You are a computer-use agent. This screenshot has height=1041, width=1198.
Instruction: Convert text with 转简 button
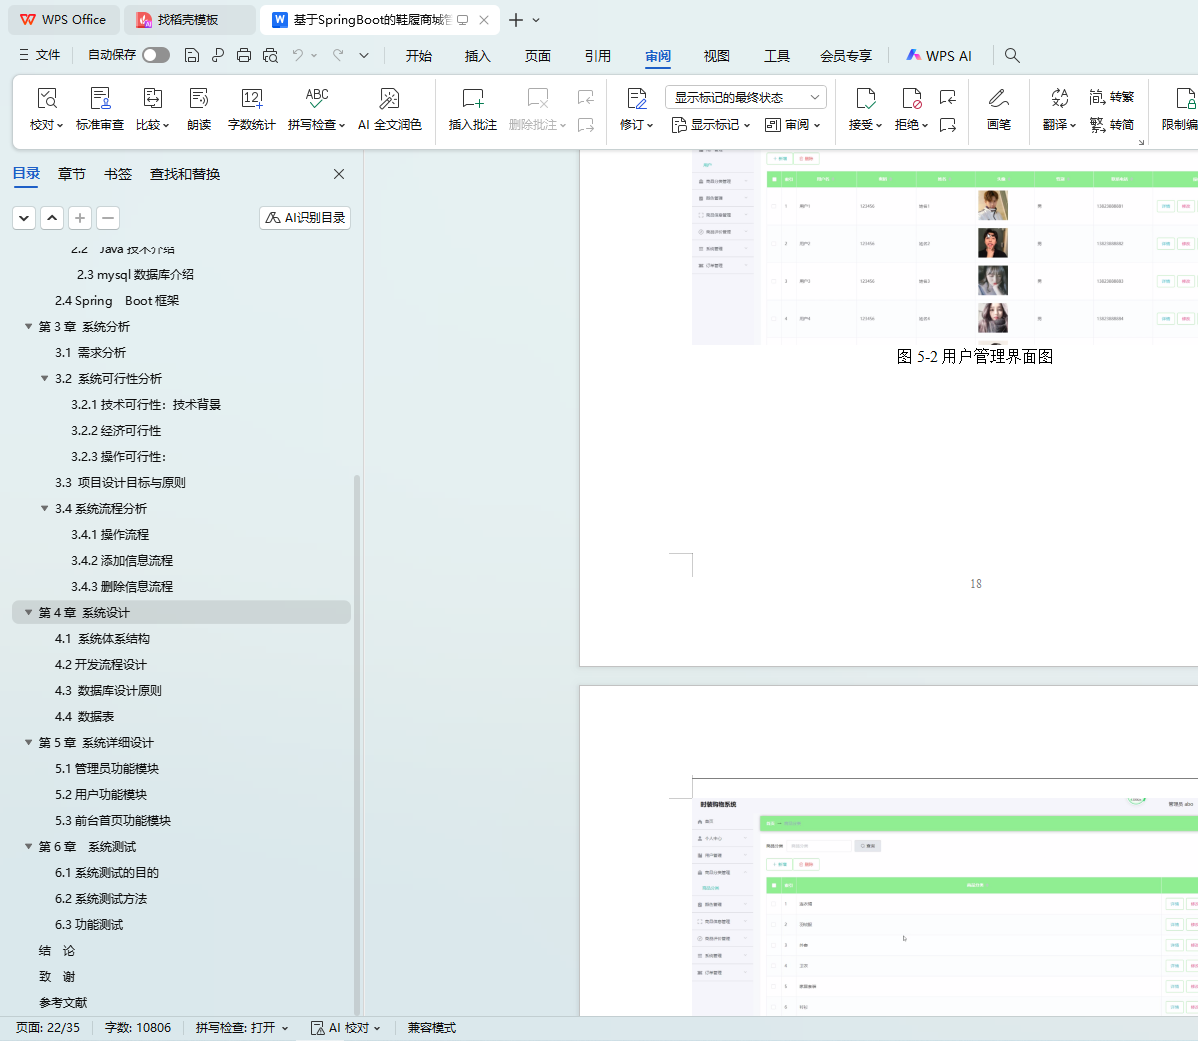pos(1112,124)
